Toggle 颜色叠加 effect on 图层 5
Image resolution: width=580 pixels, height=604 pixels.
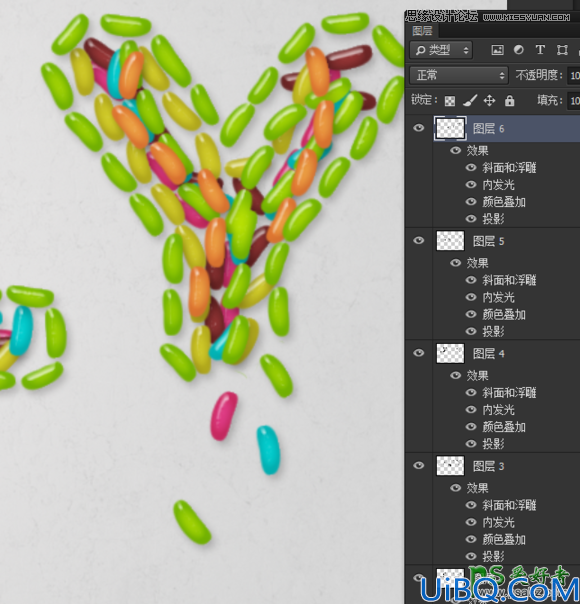(x=471, y=314)
